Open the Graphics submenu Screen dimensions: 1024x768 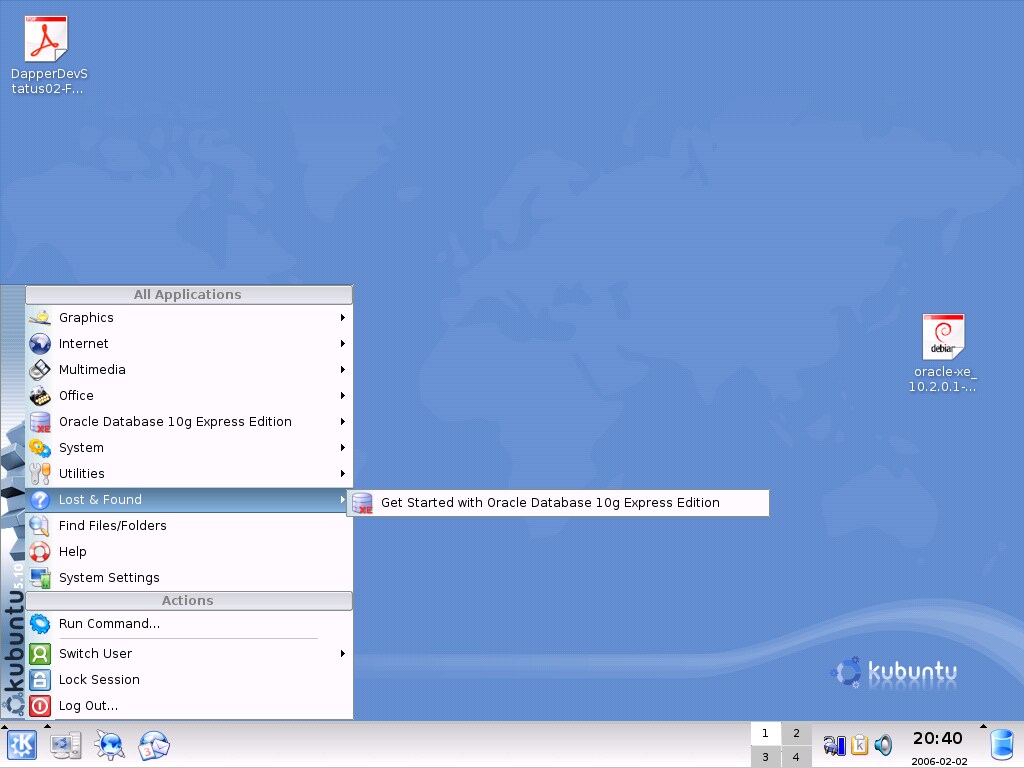(189, 317)
